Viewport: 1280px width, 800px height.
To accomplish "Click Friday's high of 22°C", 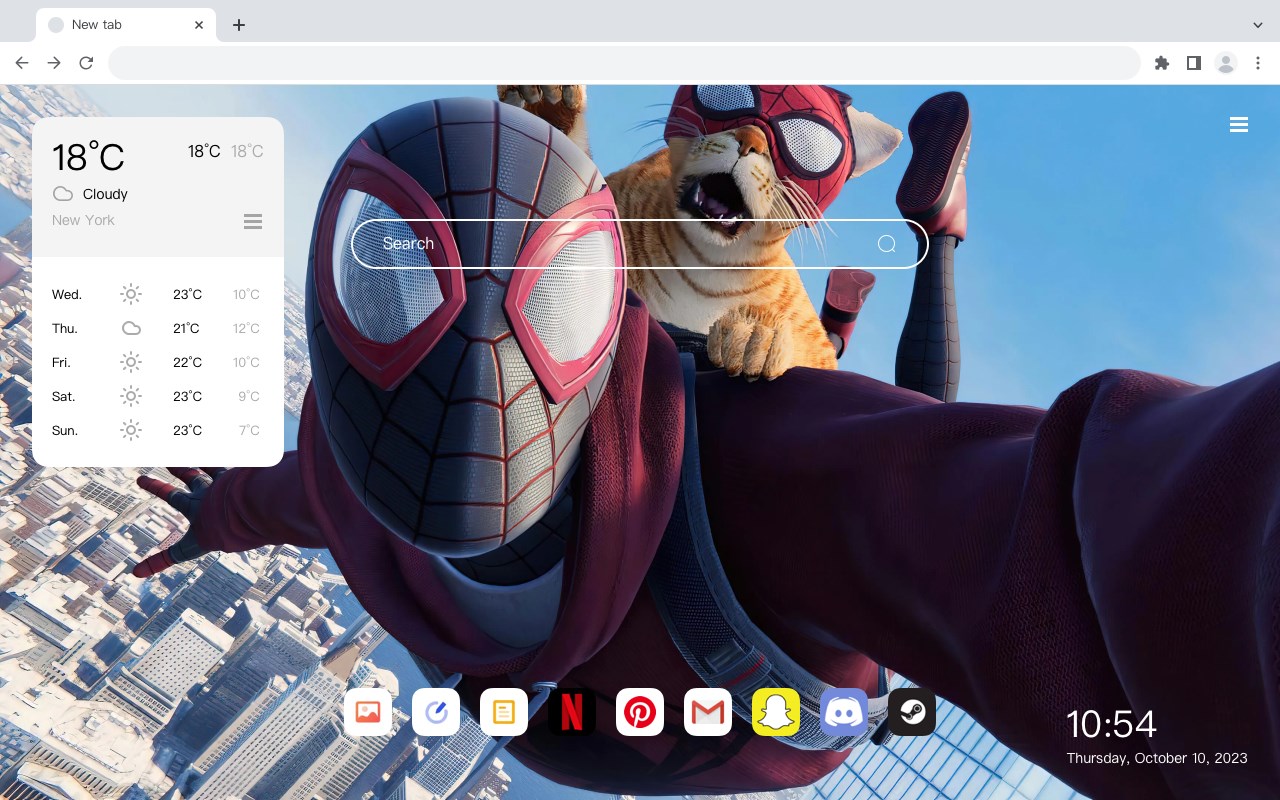I will [188, 362].
